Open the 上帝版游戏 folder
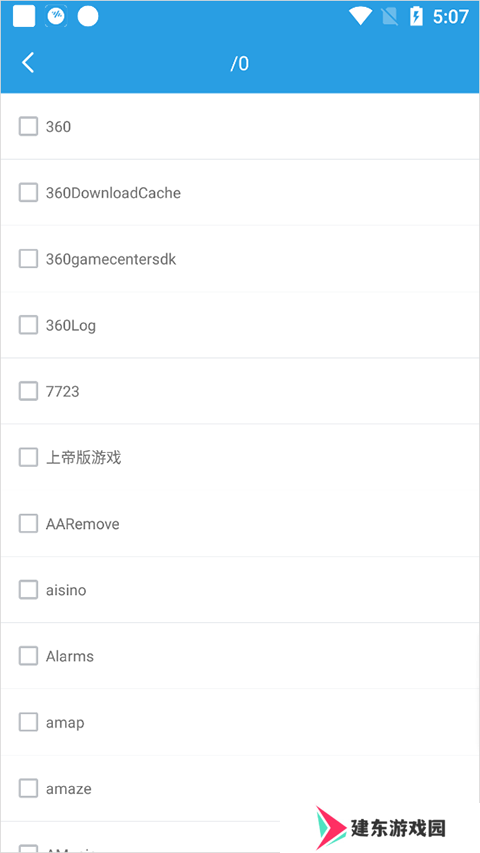 240,458
